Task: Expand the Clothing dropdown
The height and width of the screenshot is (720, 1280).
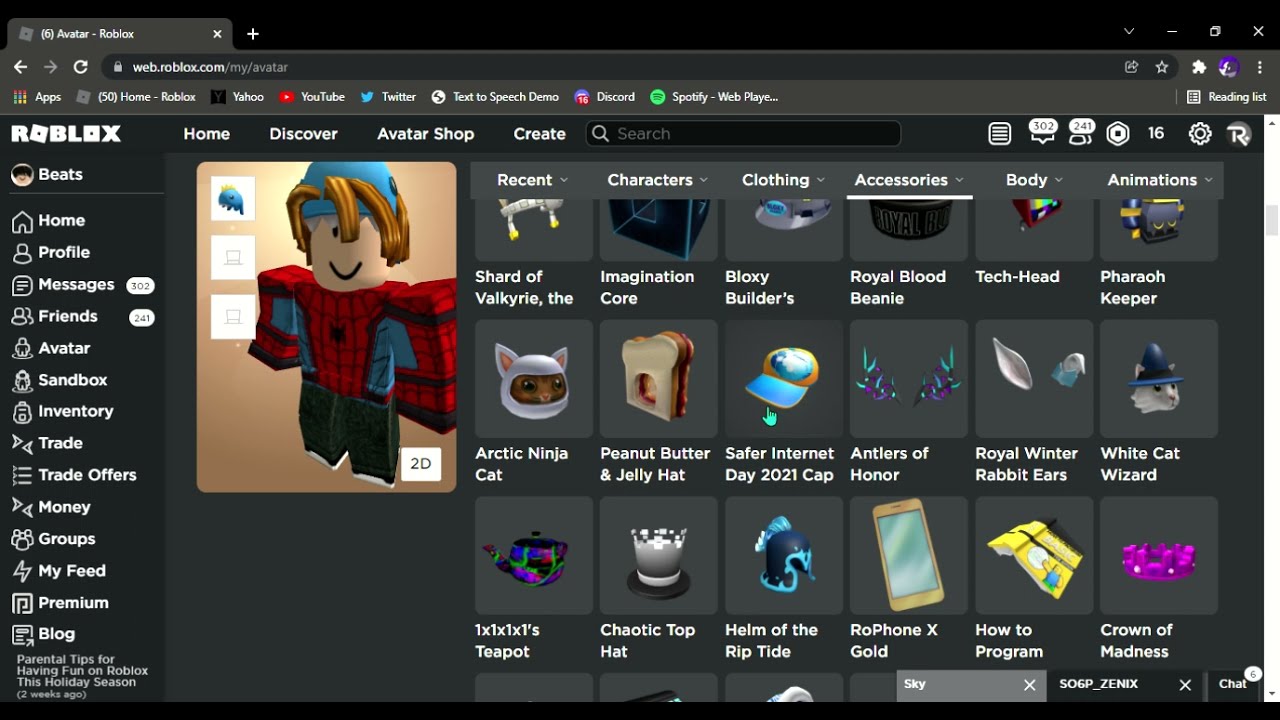Action: 784,180
